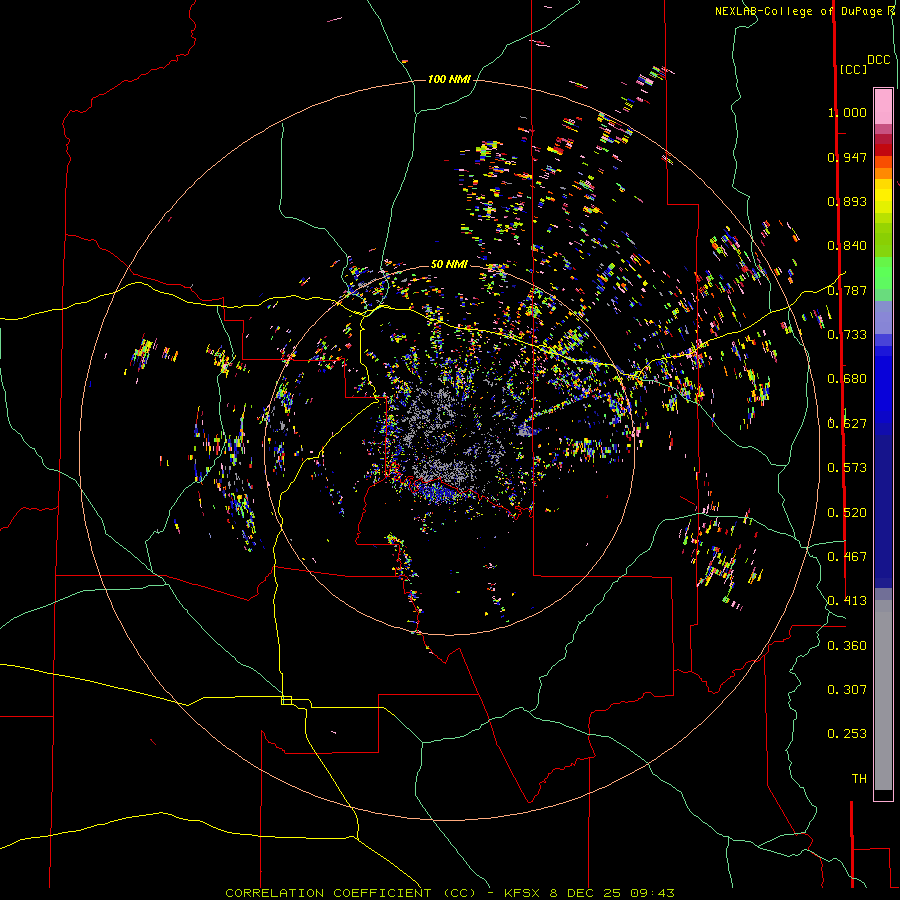Pick the pink segment of the color bar
Viewport: 900px width, 900px height.
[x=883, y=106]
